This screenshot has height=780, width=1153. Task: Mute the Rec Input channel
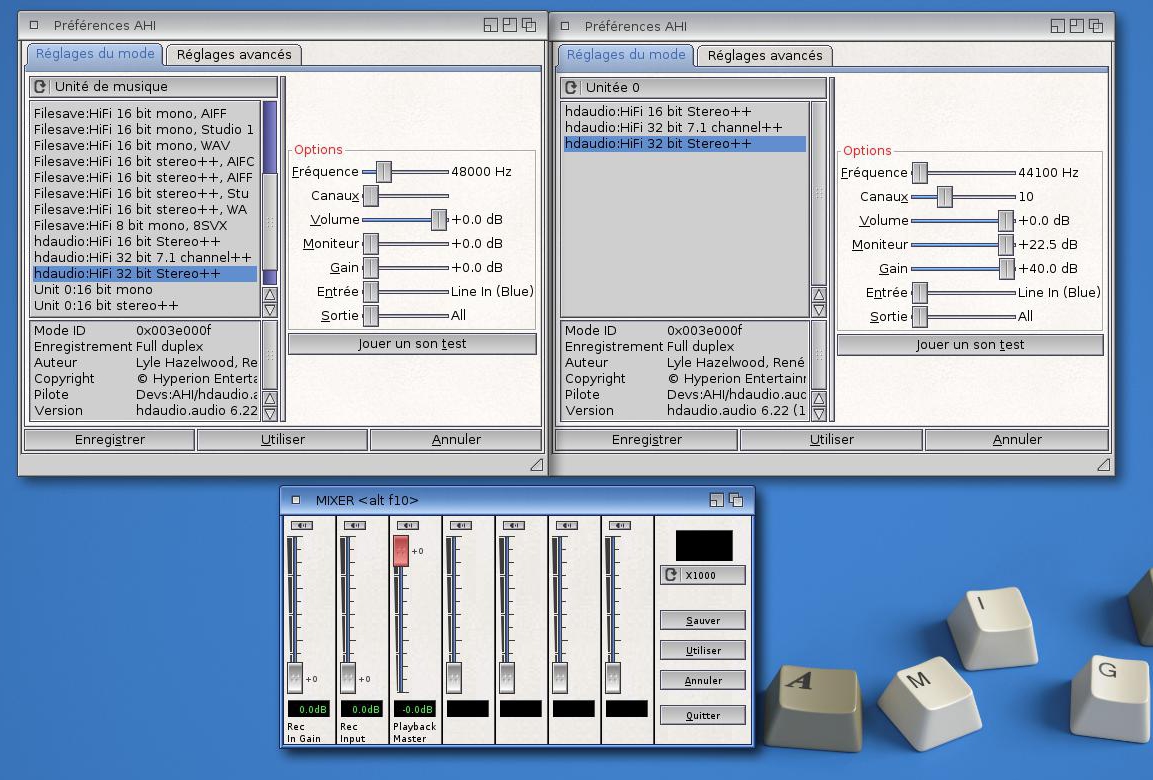[x=354, y=525]
